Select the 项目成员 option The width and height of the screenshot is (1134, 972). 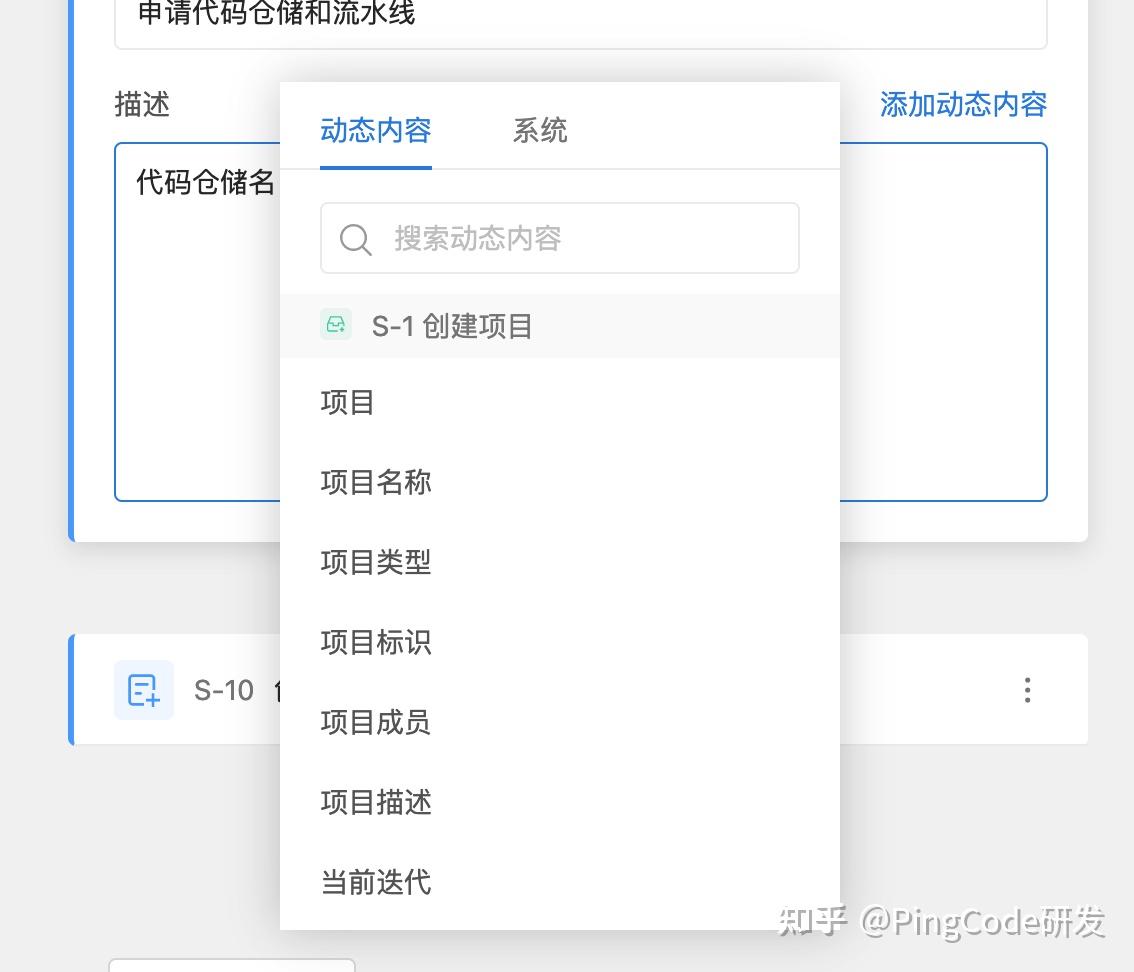click(376, 722)
